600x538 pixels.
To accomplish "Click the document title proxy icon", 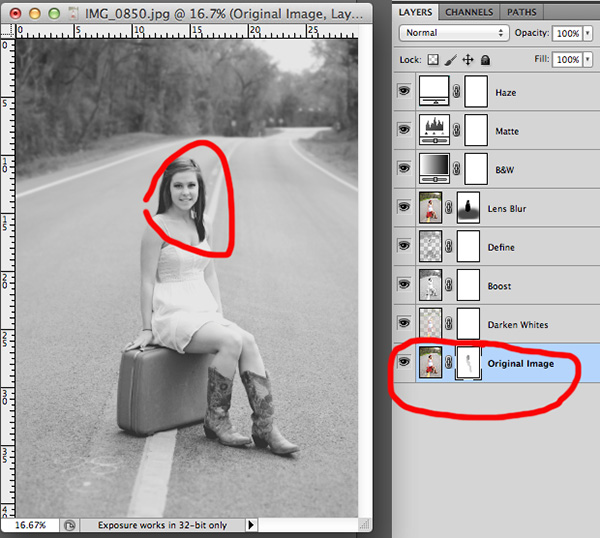I will coord(73,13).
